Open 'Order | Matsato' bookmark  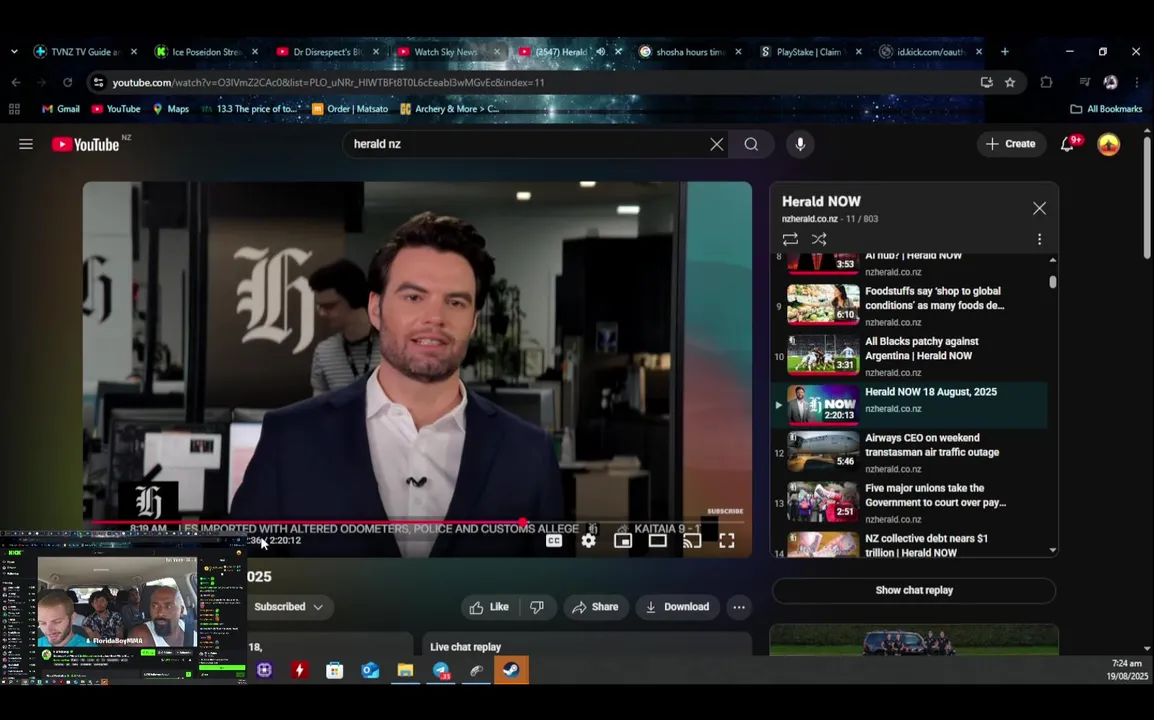point(350,109)
